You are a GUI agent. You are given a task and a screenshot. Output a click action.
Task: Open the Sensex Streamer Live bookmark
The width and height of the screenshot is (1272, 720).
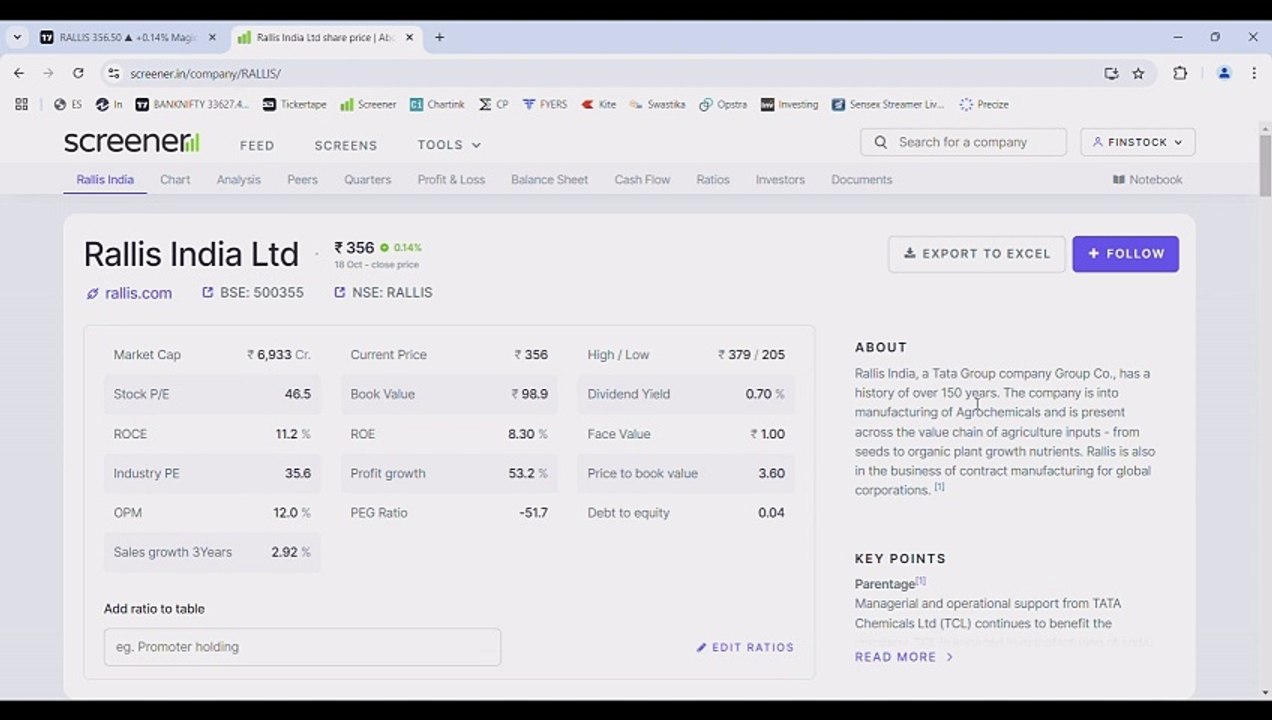[x=888, y=104]
